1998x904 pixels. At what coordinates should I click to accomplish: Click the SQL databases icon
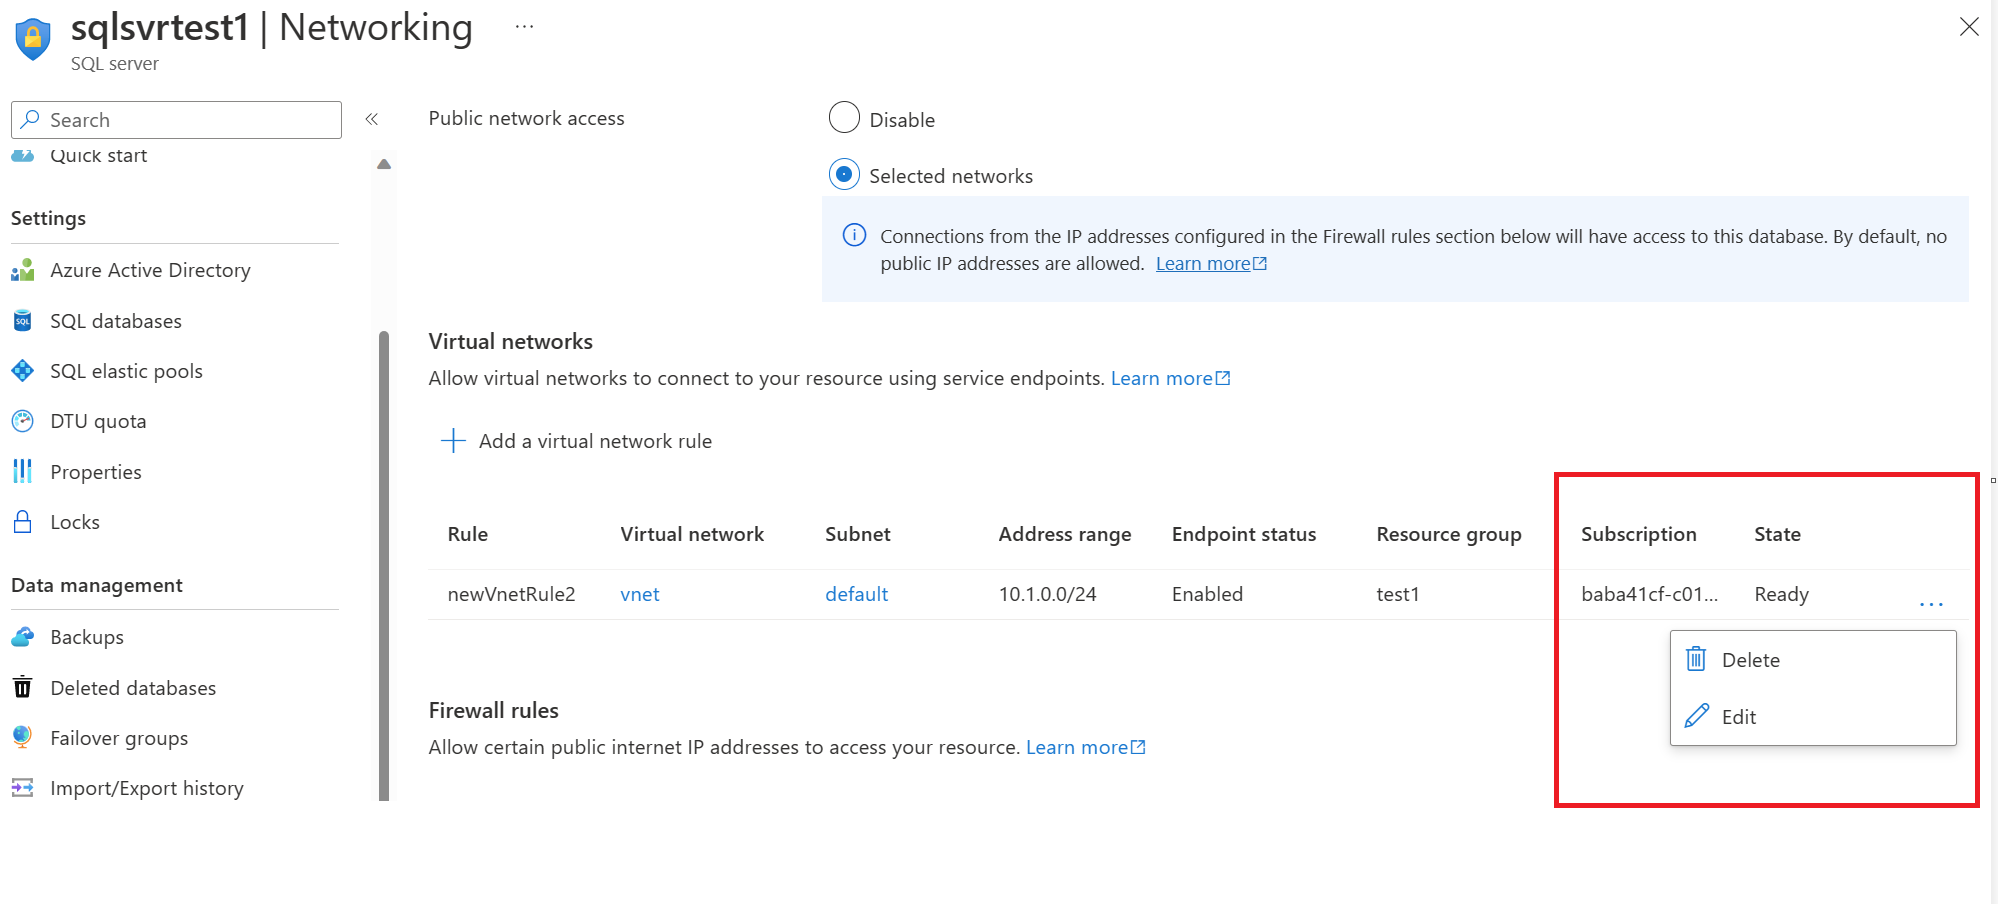(x=23, y=321)
